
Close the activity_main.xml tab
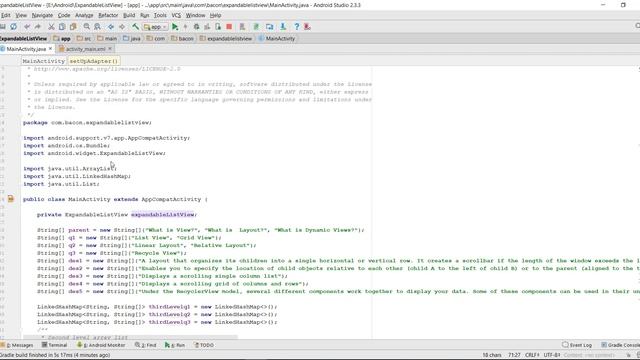click(x=110, y=49)
